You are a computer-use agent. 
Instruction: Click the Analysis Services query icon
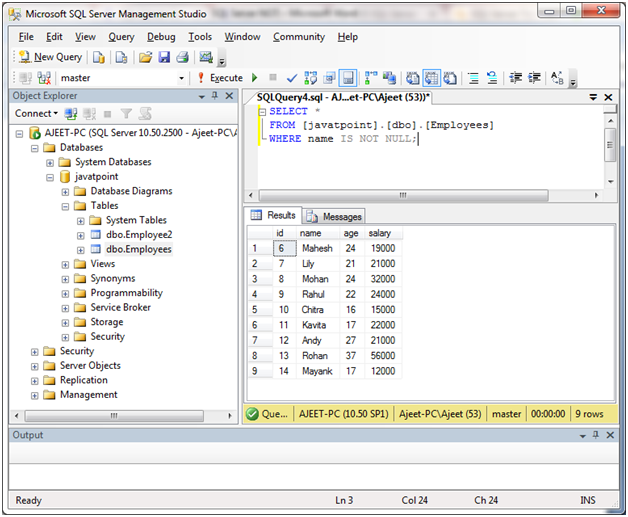(x=121, y=57)
